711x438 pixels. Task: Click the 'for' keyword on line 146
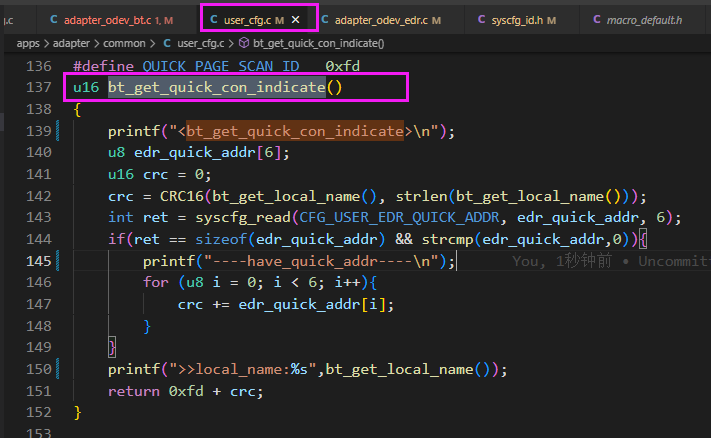(156, 282)
